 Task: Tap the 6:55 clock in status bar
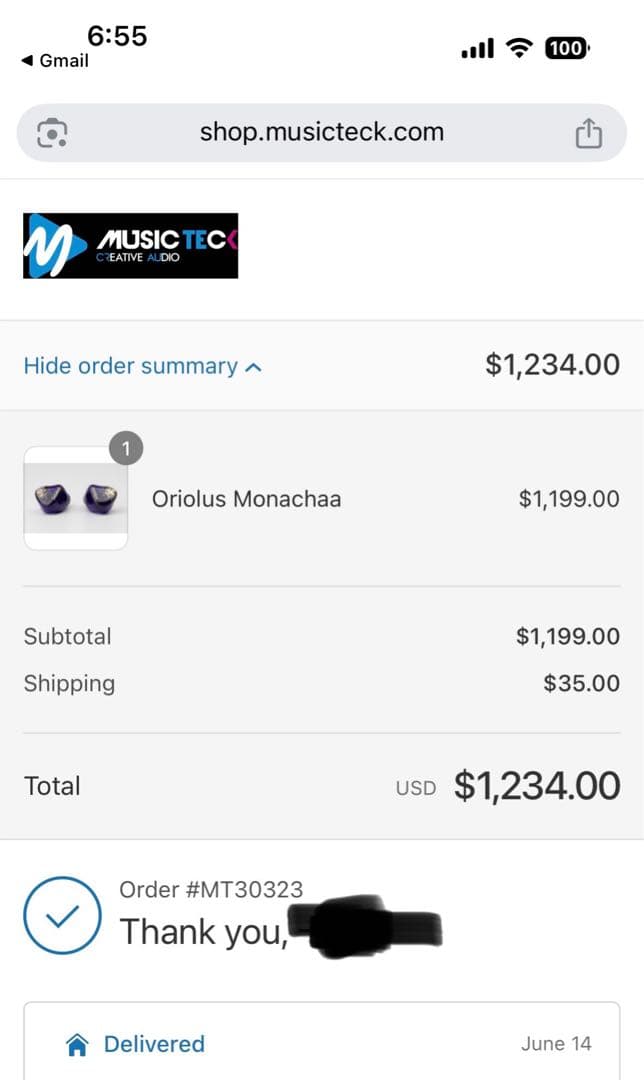[117, 36]
